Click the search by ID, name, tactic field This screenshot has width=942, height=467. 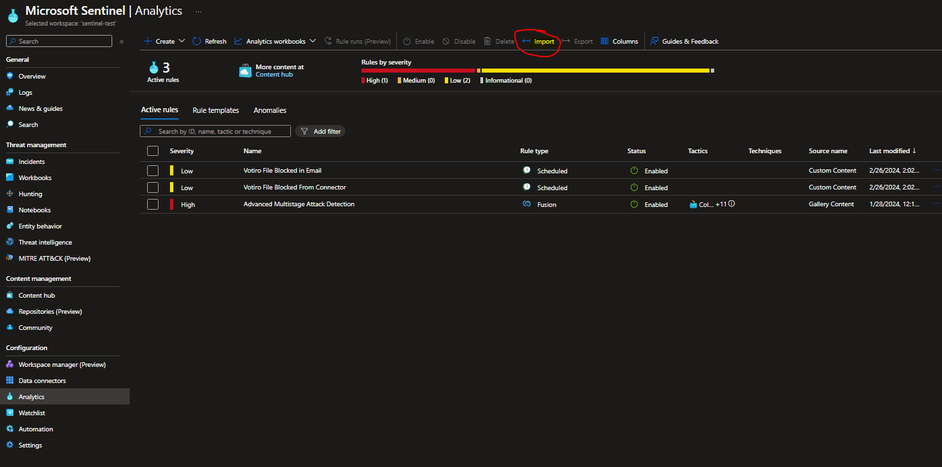pos(215,131)
